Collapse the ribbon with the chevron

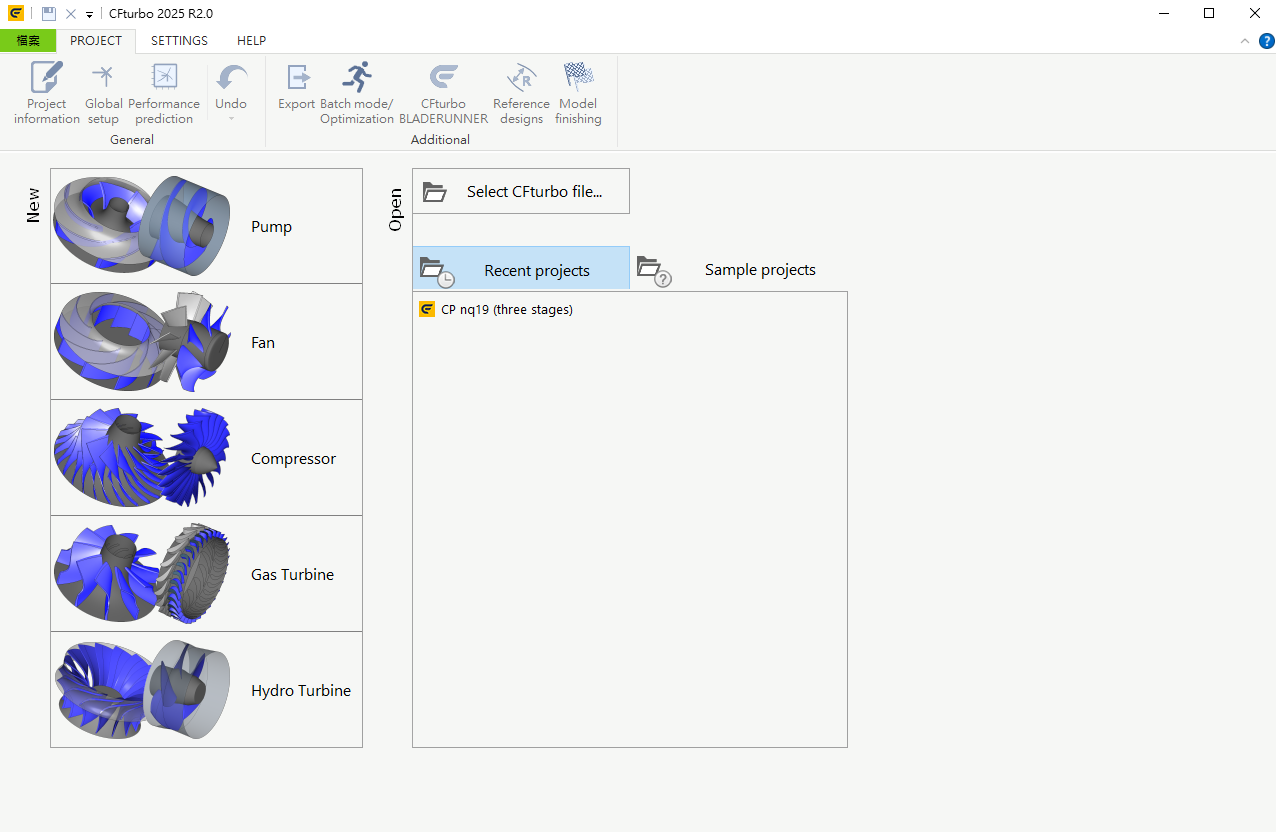(x=1245, y=41)
